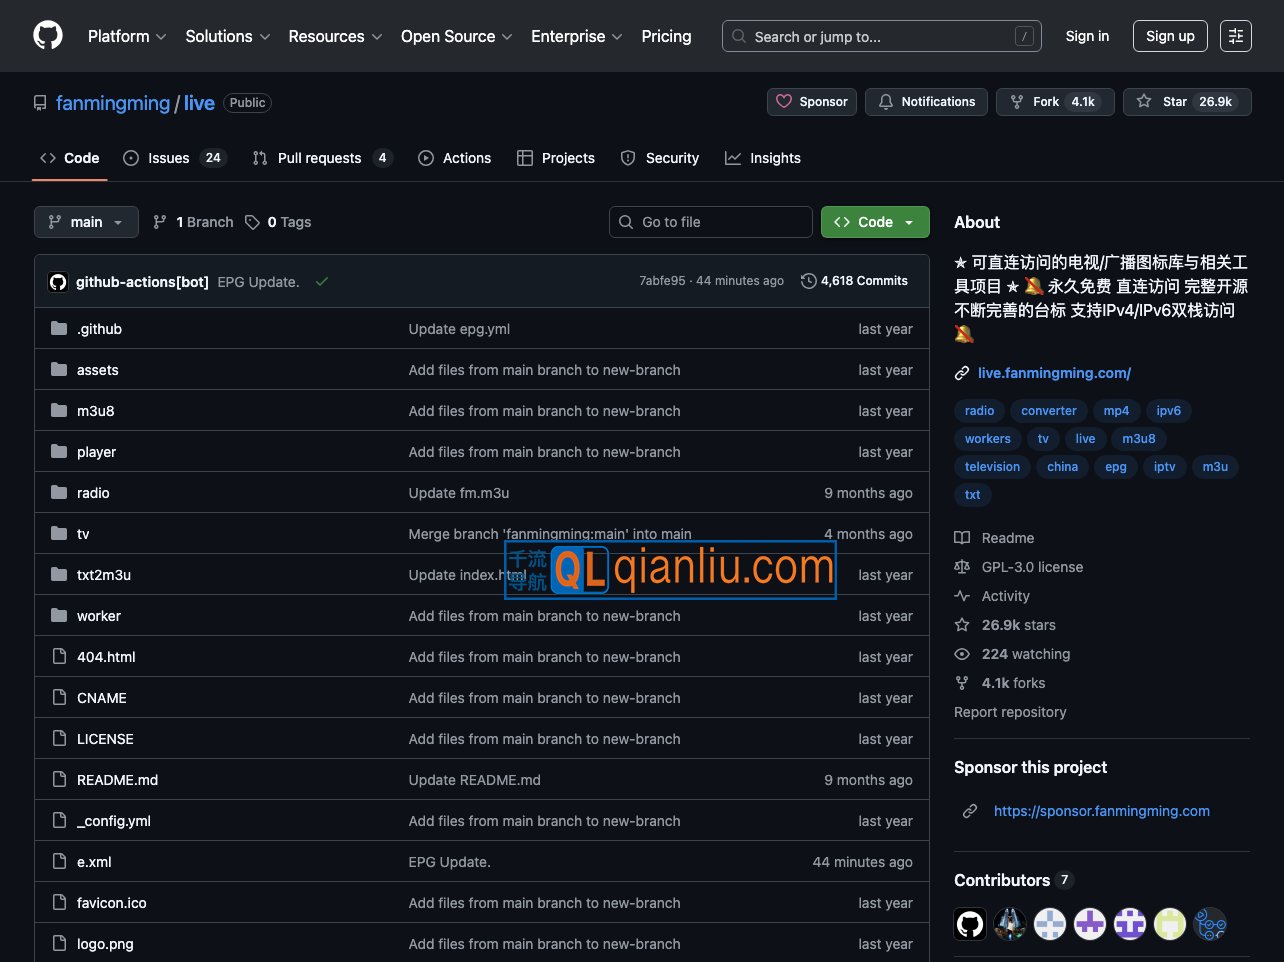Click the heart Sponsor button

[x=812, y=102]
